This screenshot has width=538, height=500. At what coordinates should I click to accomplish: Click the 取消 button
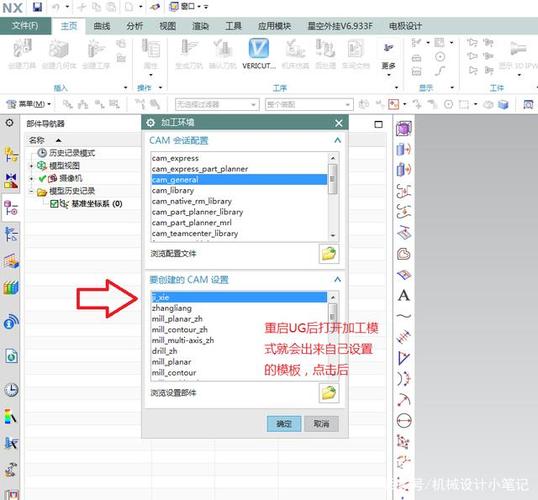[321, 424]
